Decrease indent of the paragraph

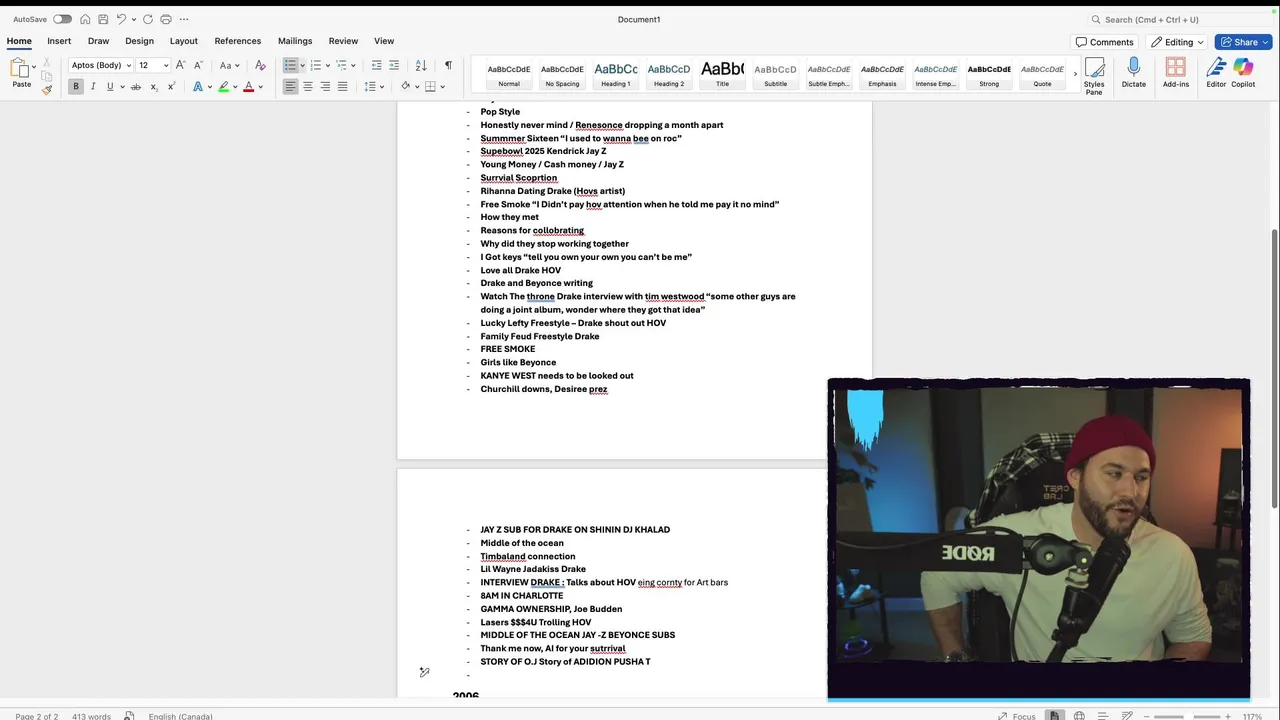click(376, 65)
